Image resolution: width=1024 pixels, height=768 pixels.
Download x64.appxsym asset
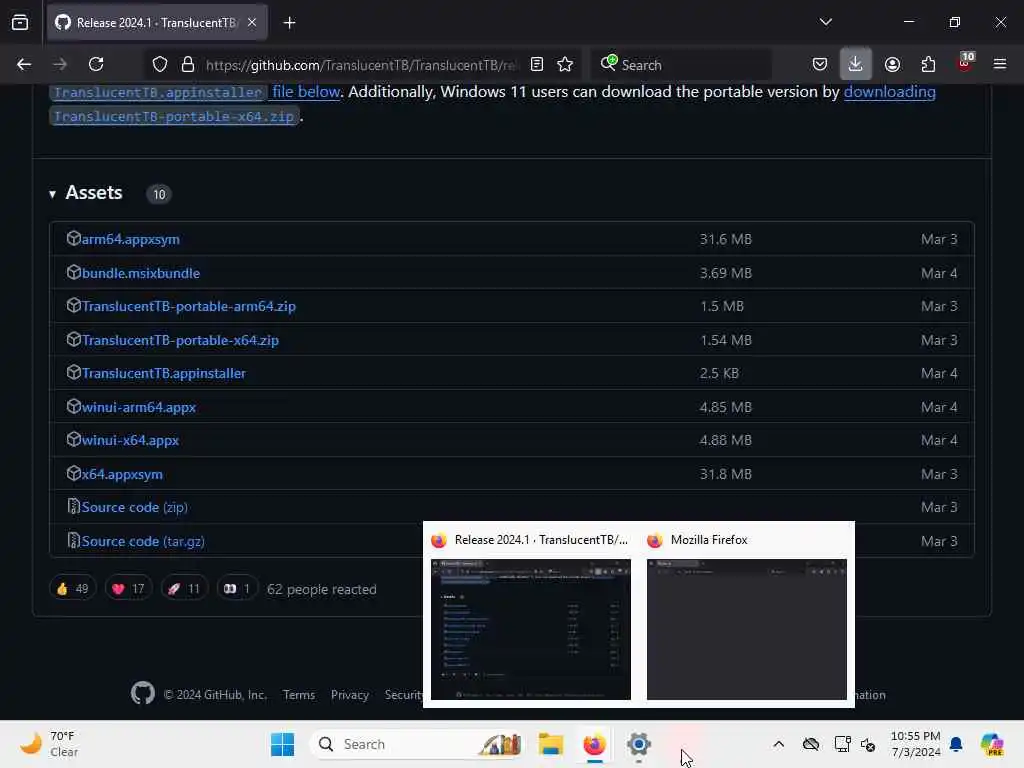122,474
